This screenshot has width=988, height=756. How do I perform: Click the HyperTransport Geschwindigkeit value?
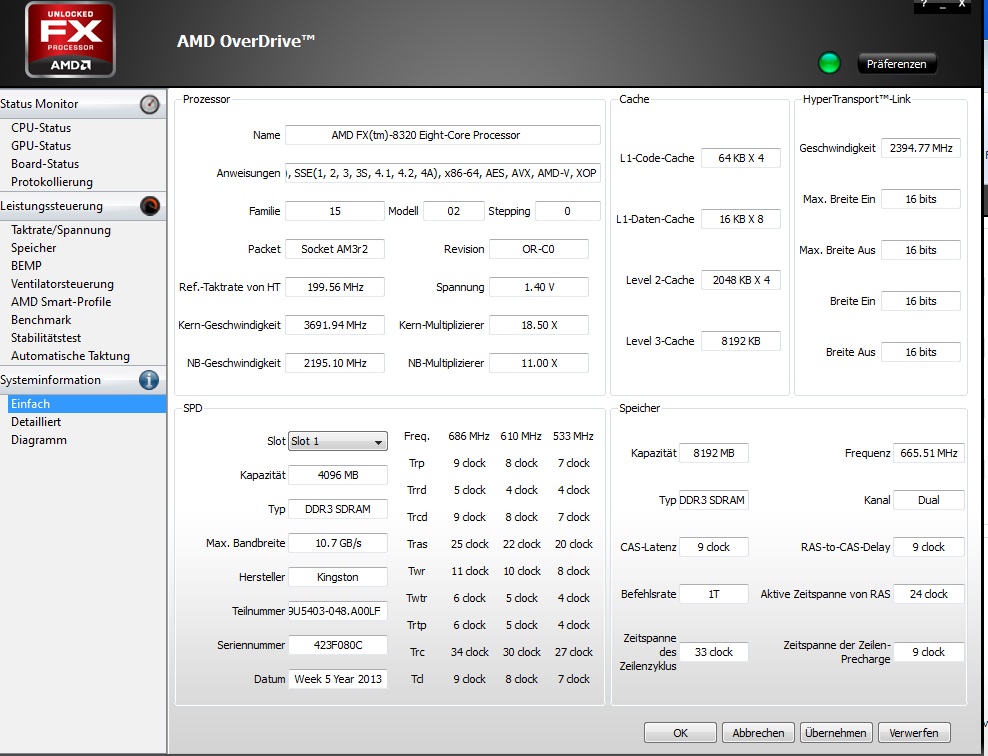[921, 148]
